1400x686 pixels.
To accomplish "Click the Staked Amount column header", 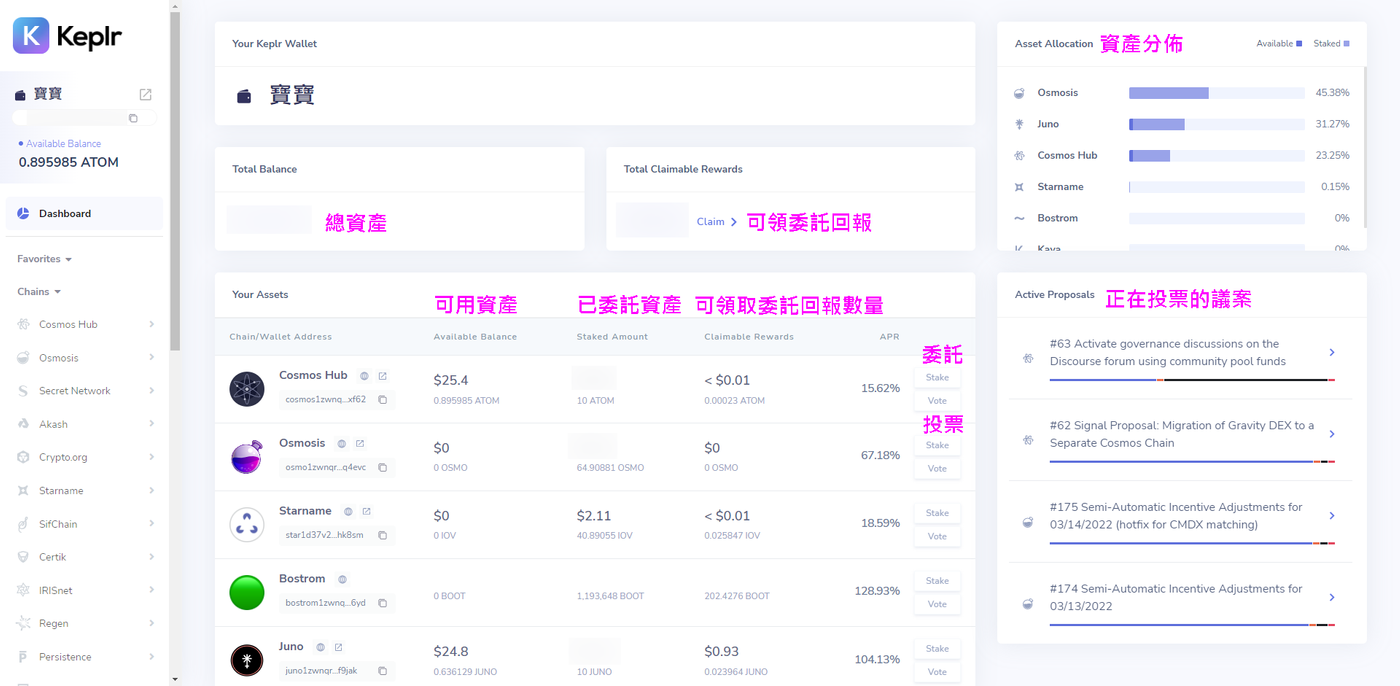I will point(612,337).
